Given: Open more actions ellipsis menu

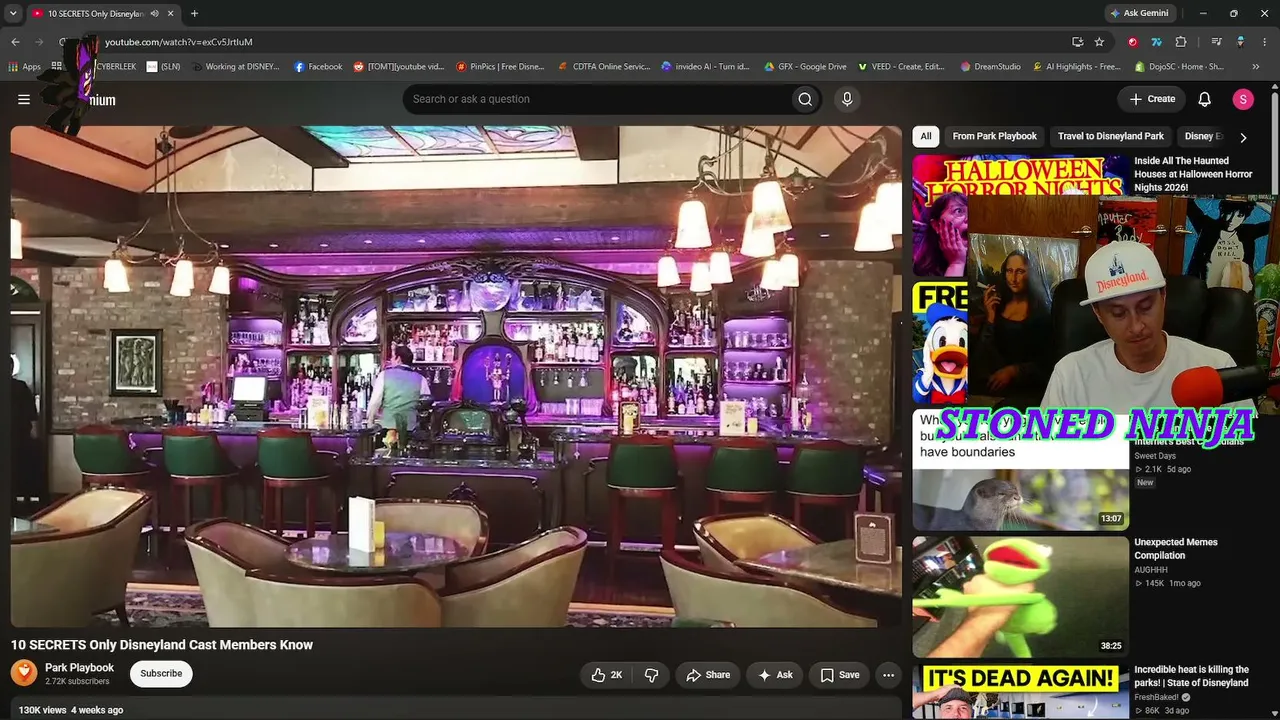Looking at the screenshot, I should (888, 675).
